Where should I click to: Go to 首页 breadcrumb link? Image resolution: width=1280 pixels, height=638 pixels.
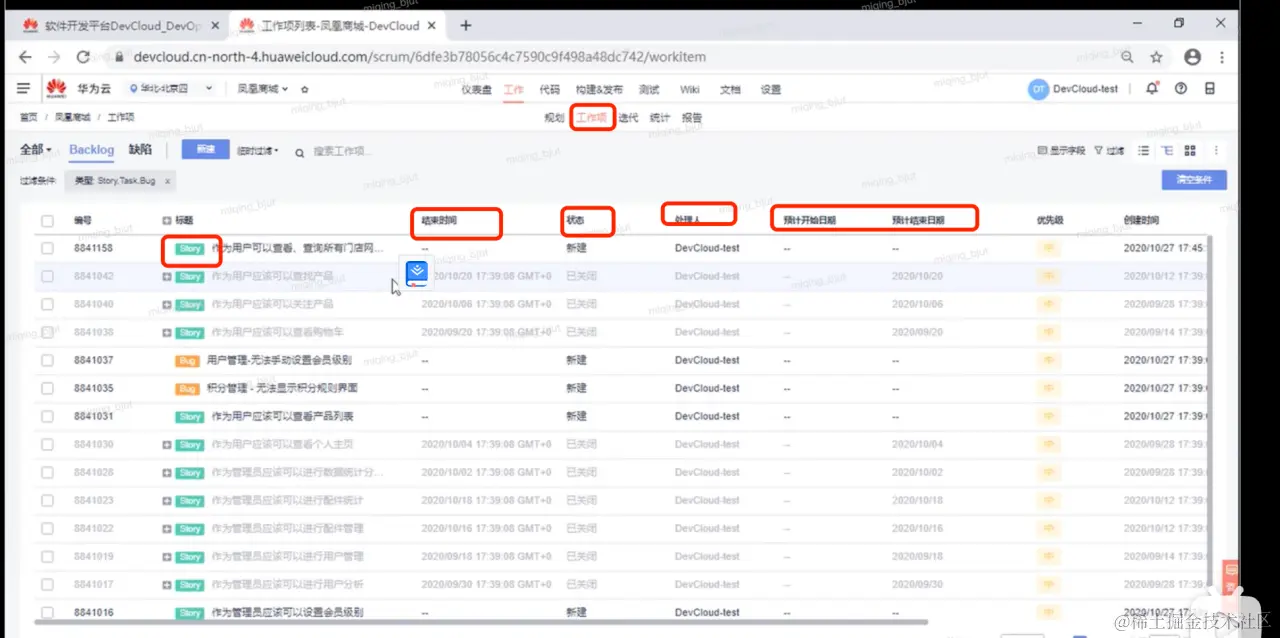tap(29, 117)
